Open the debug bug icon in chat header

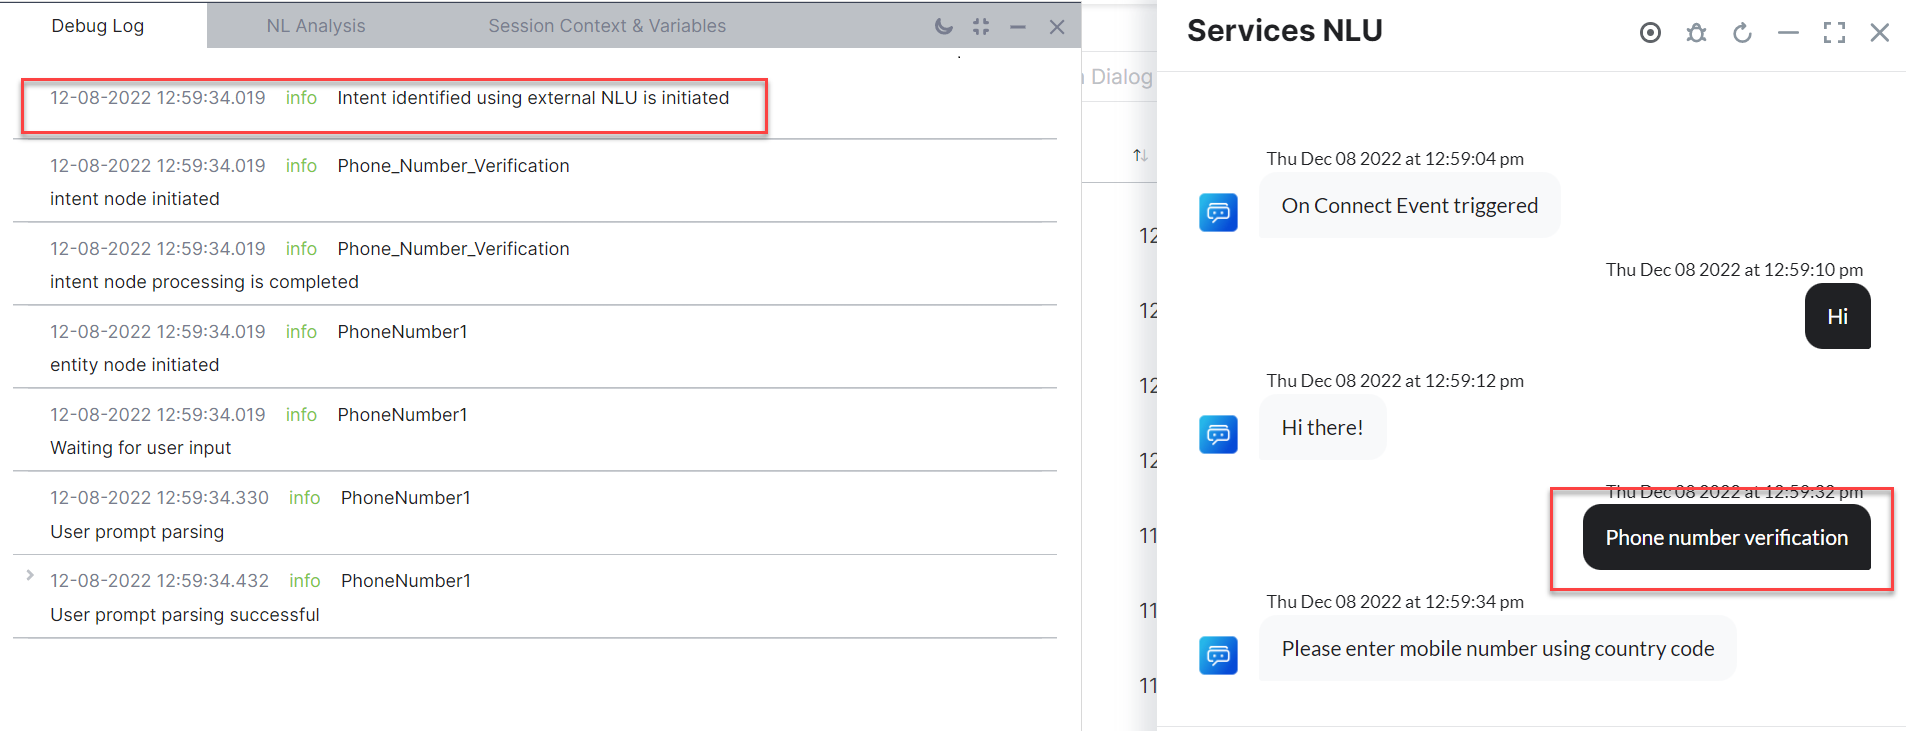coord(1696,33)
